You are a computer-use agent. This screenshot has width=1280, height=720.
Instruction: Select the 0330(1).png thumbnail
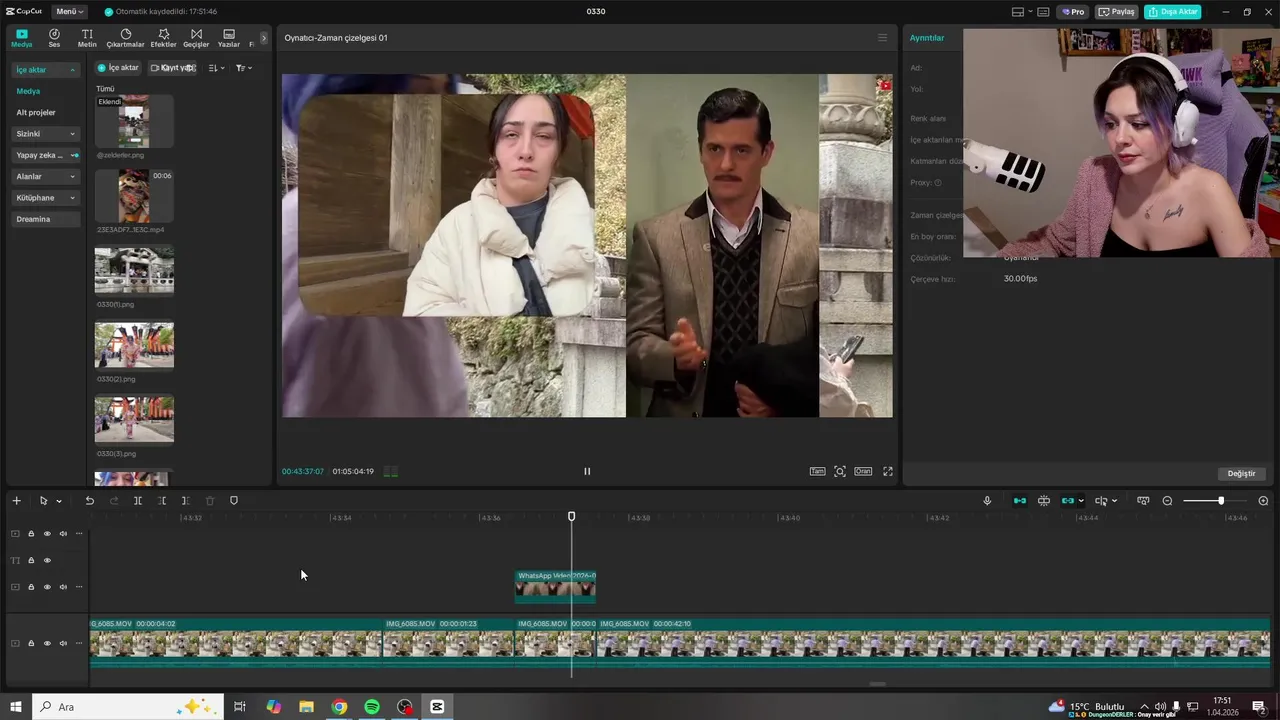click(x=134, y=271)
